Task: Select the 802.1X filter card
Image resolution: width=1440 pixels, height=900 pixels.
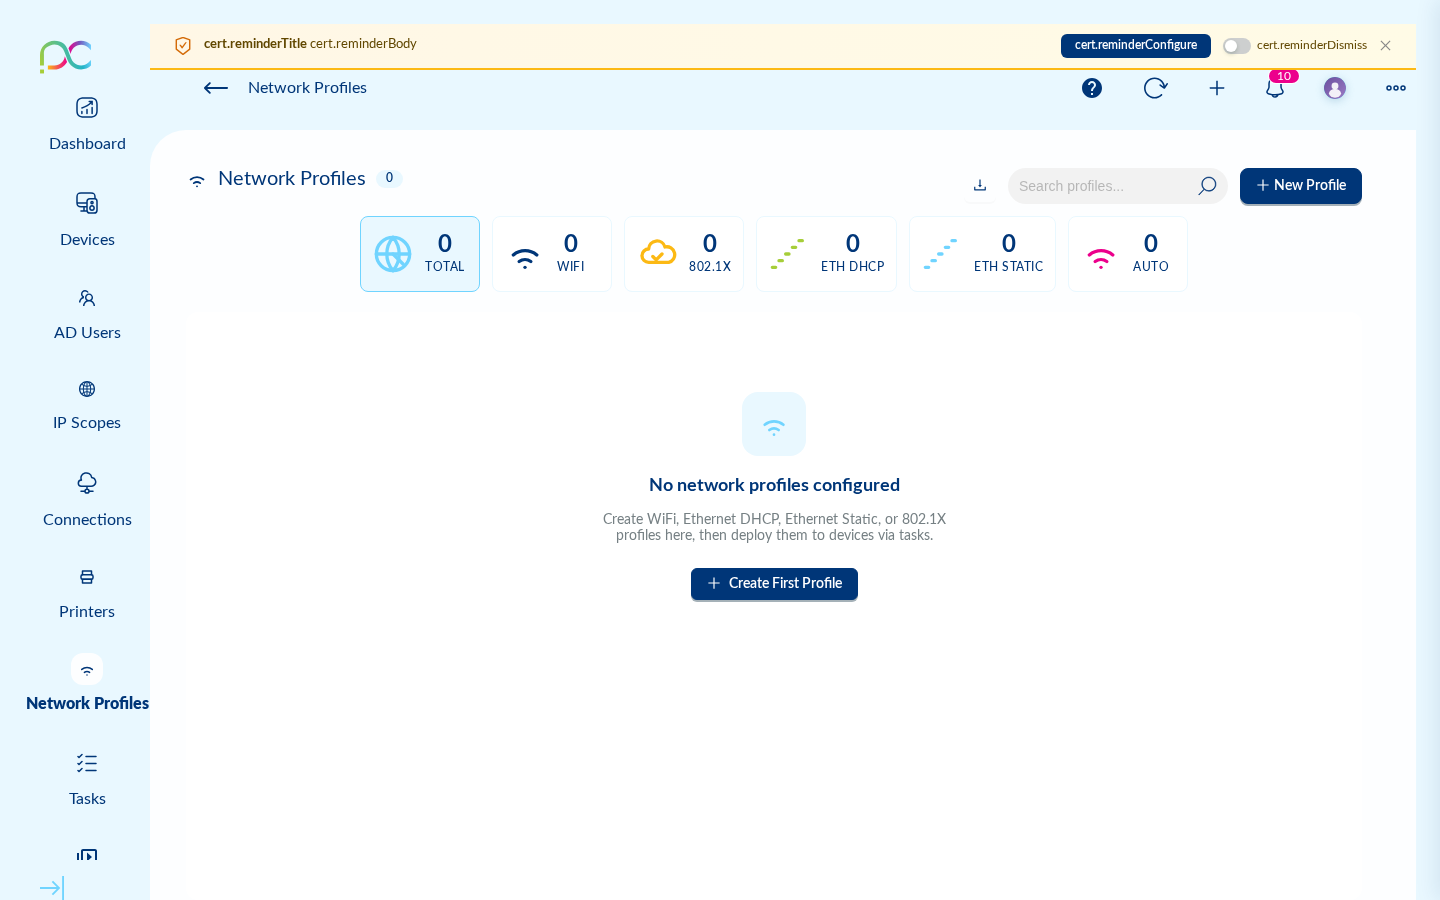Action: [x=684, y=254]
